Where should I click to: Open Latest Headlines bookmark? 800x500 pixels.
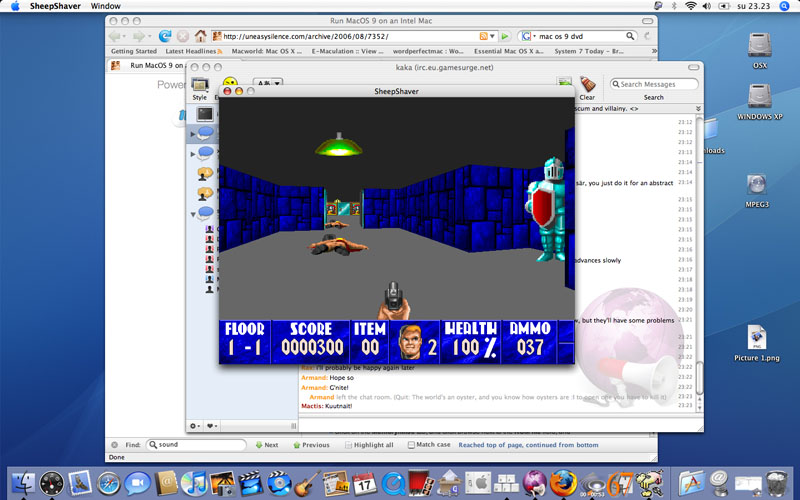pyautogui.click(x=193, y=51)
